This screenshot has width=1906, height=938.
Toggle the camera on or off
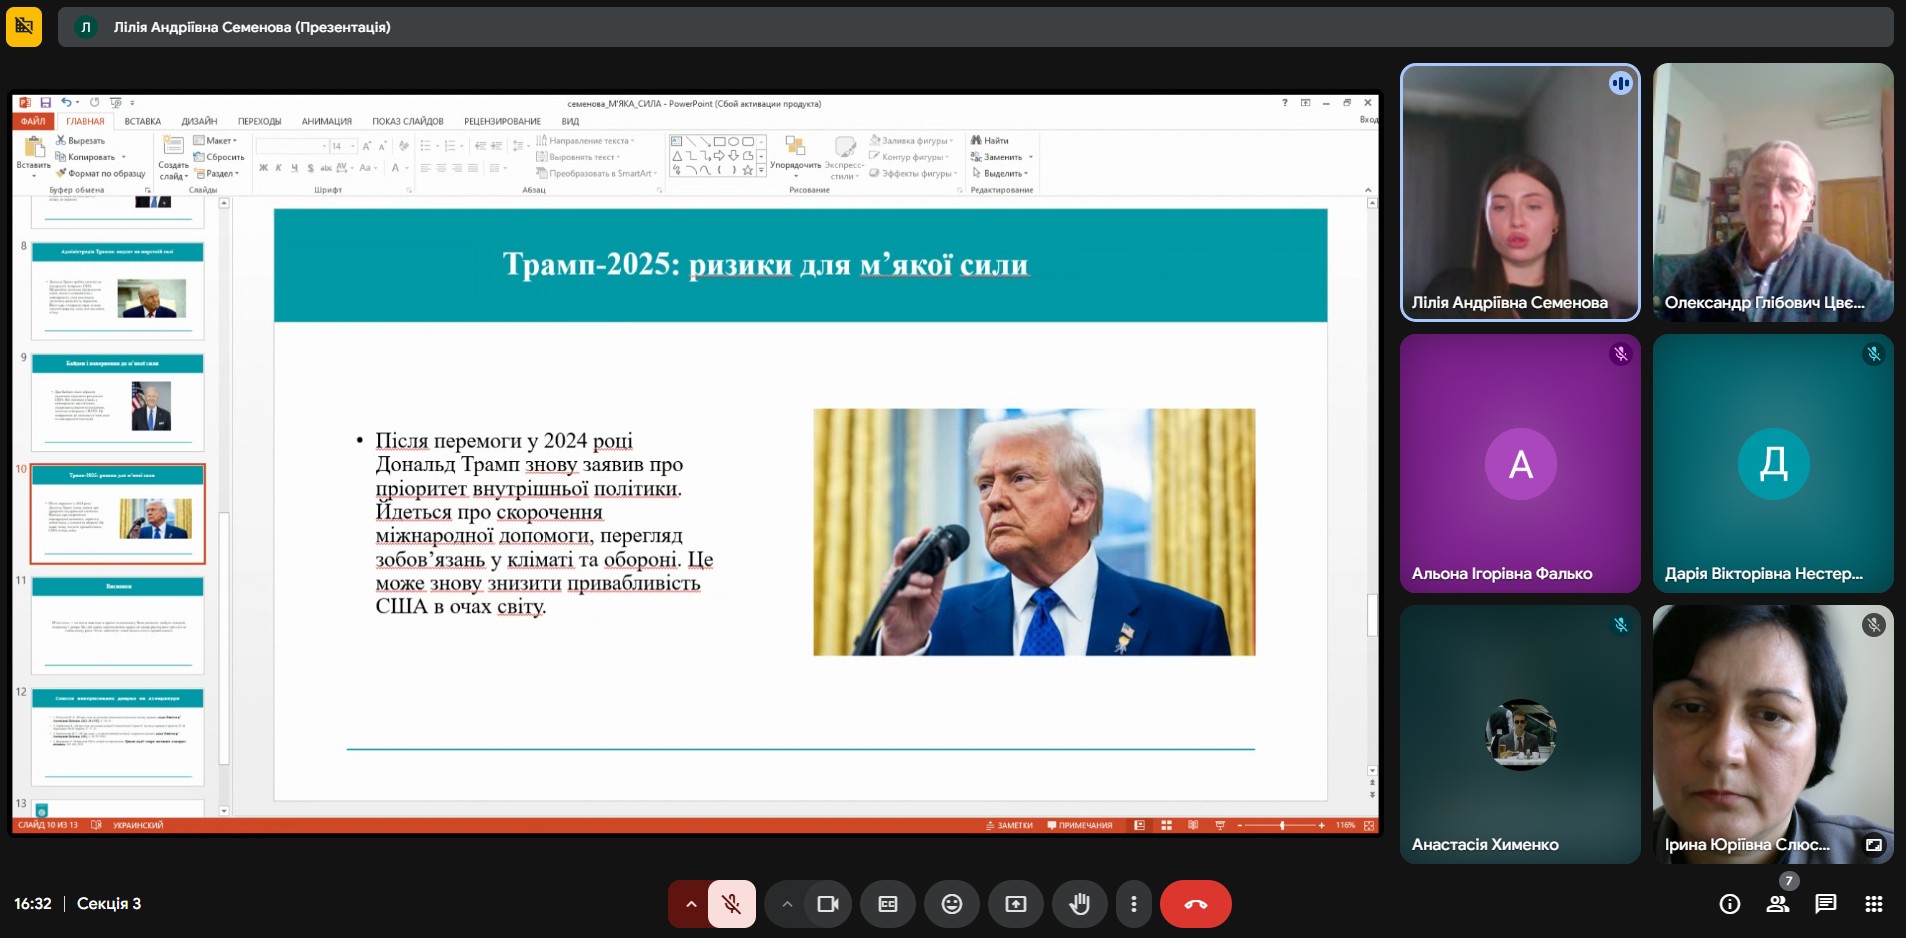(x=827, y=904)
